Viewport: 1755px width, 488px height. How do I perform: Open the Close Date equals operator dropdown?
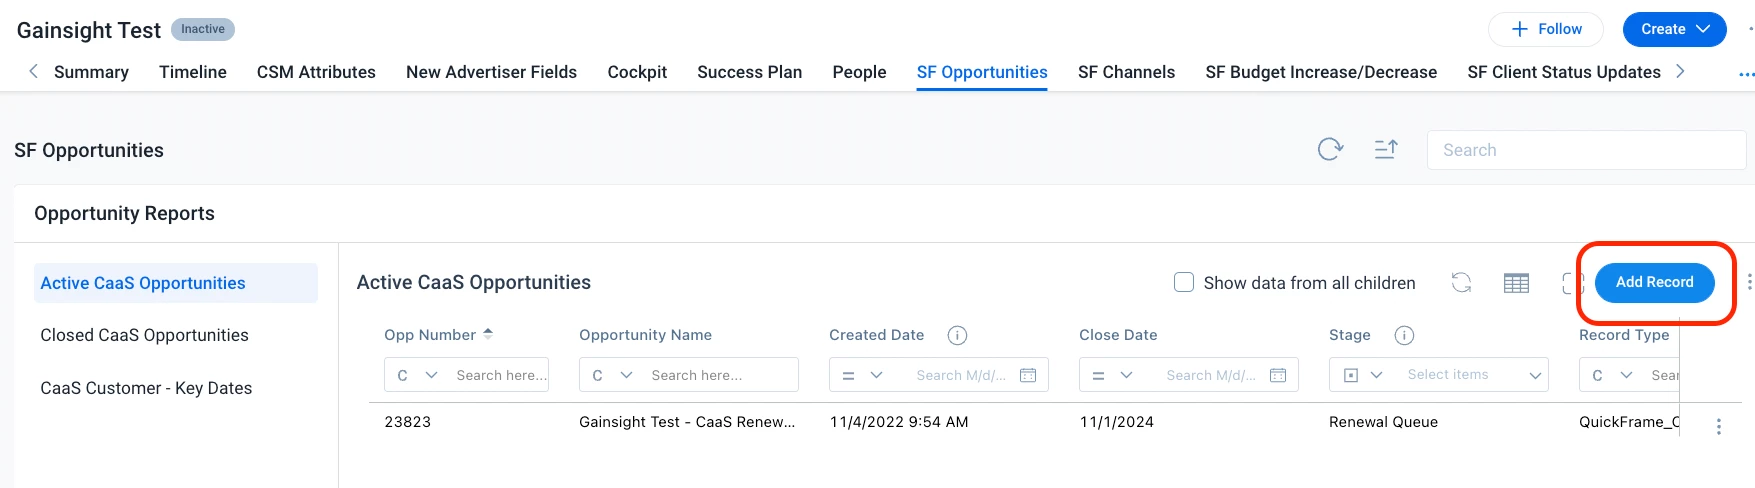pos(1112,375)
